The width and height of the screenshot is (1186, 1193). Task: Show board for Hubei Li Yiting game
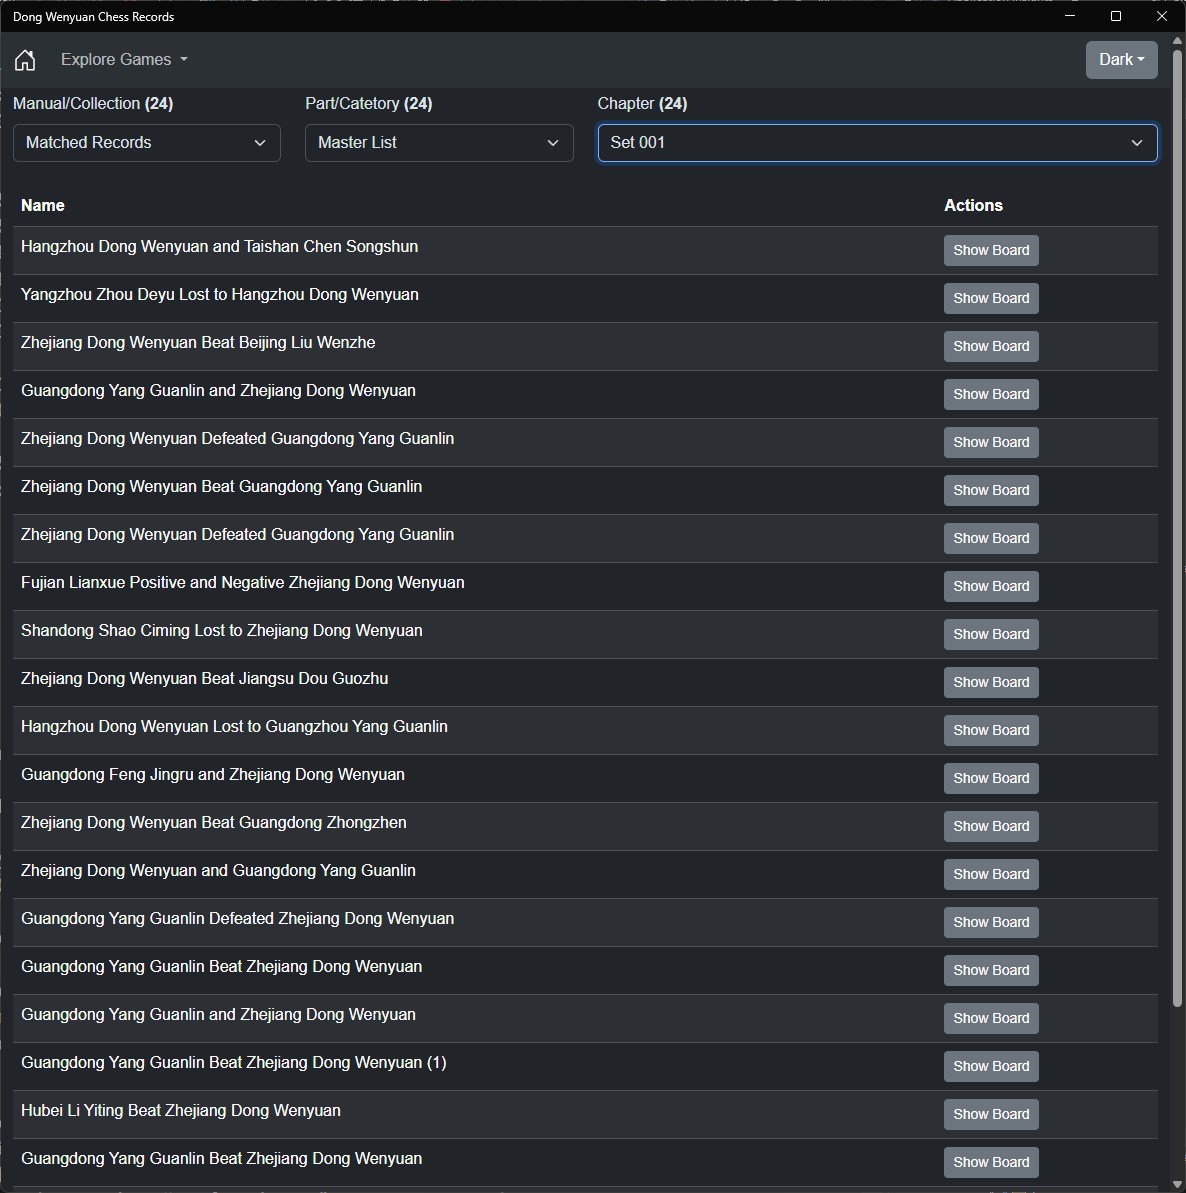pos(990,1114)
